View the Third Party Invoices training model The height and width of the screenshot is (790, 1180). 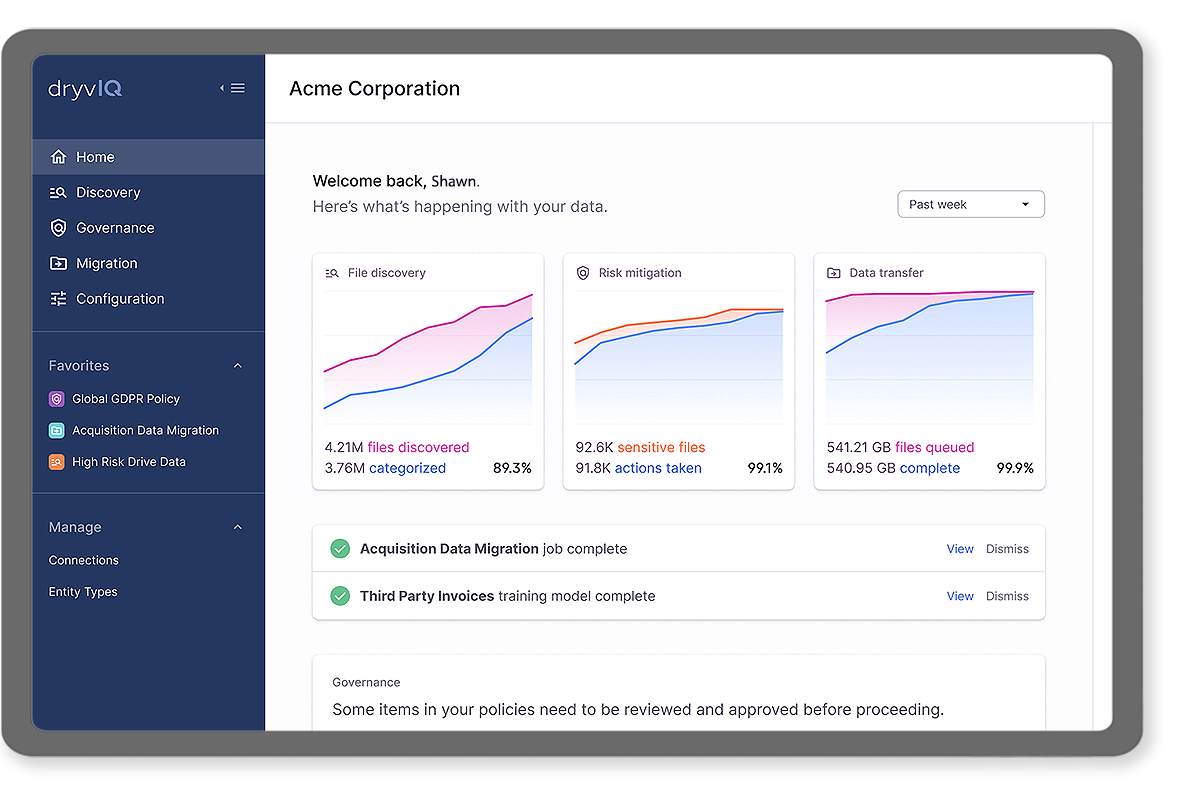pos(959,596)
